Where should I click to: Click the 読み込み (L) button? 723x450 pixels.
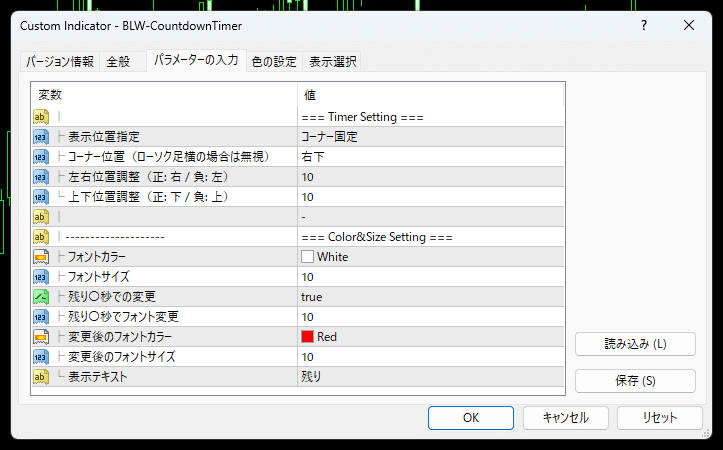(x=635, y=344)
